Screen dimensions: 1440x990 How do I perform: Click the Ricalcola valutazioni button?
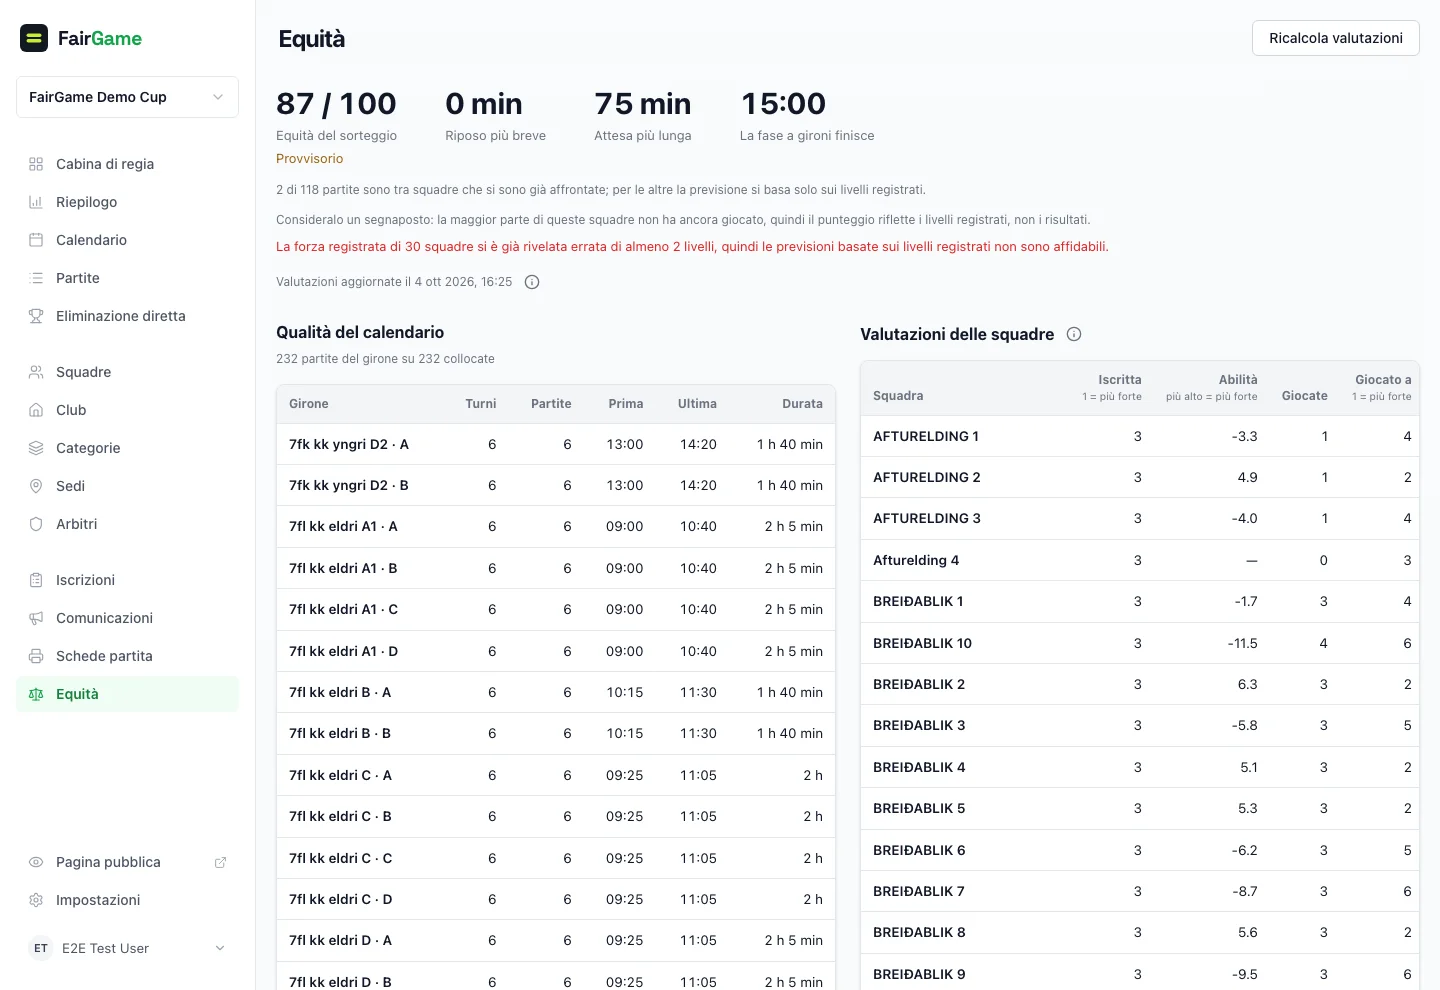click(1336, 38)
